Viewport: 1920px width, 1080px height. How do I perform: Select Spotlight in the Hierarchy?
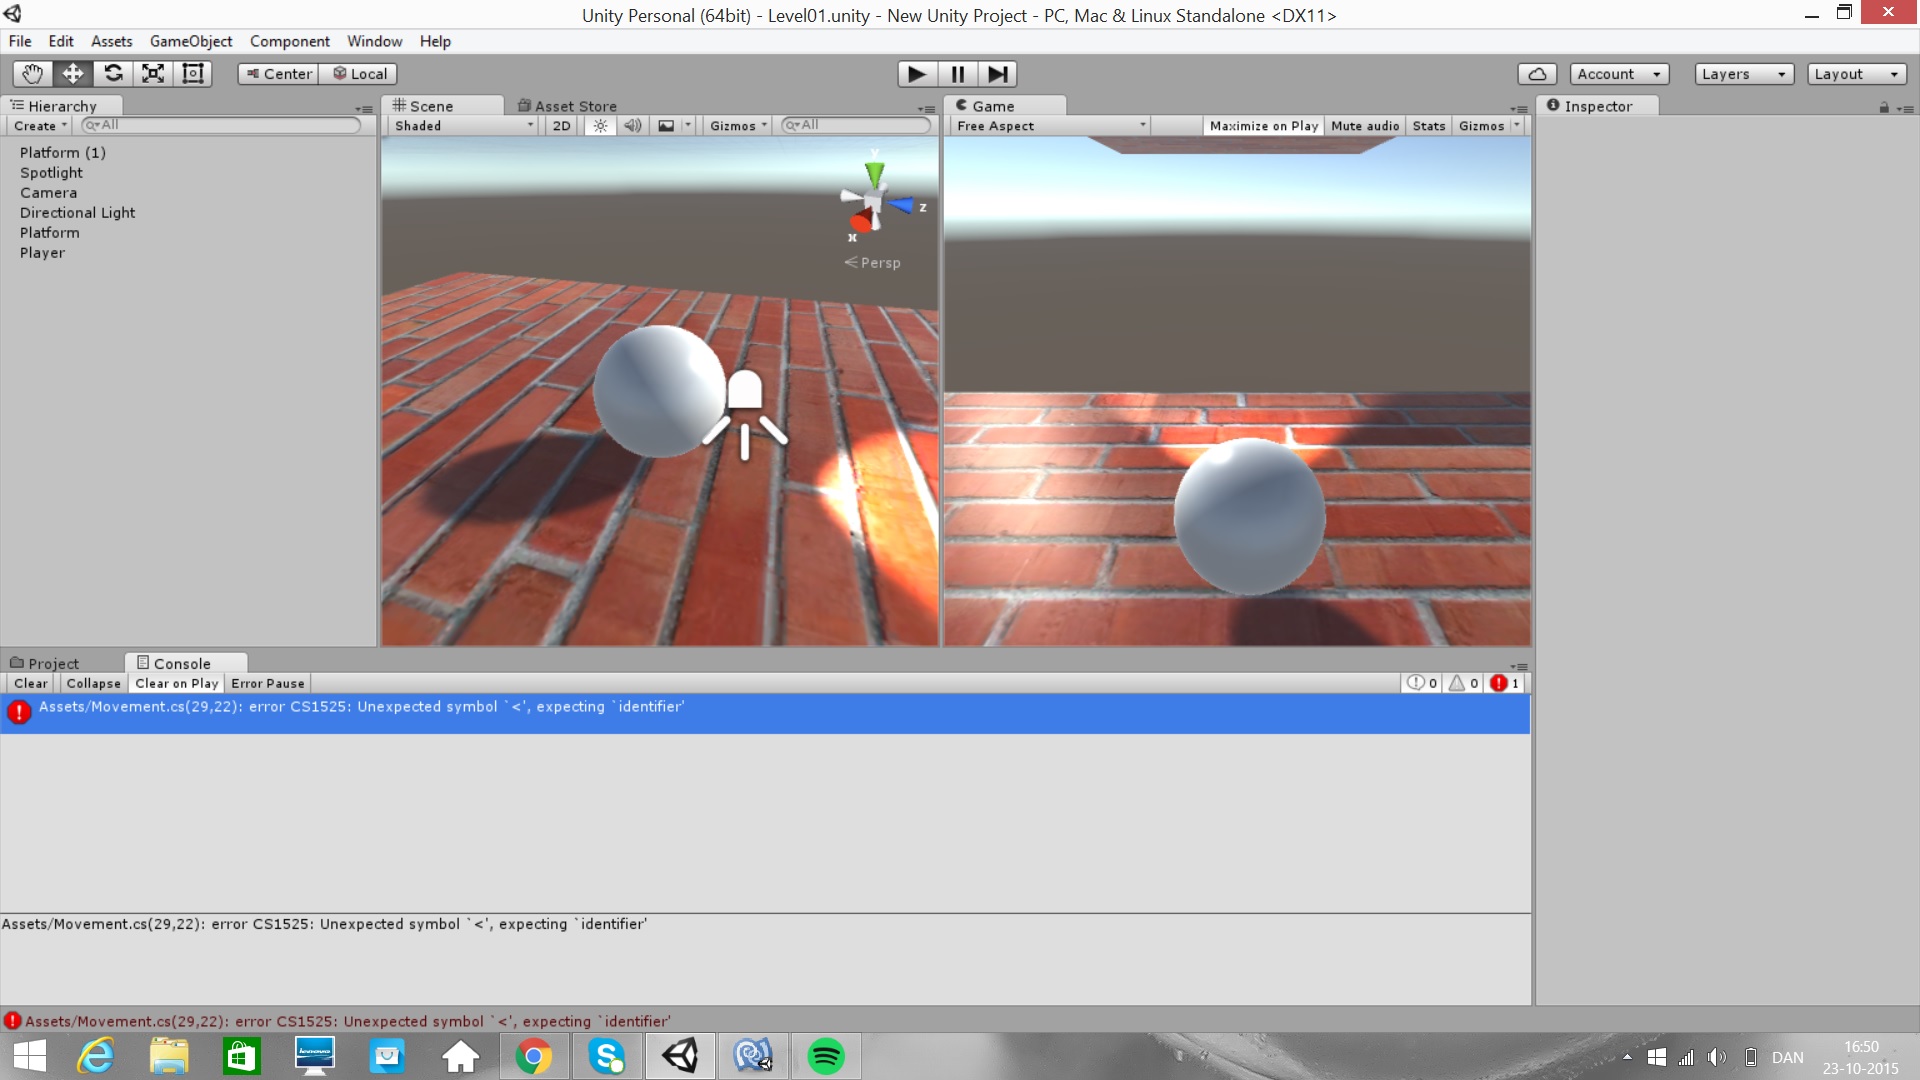coord(51,173)
